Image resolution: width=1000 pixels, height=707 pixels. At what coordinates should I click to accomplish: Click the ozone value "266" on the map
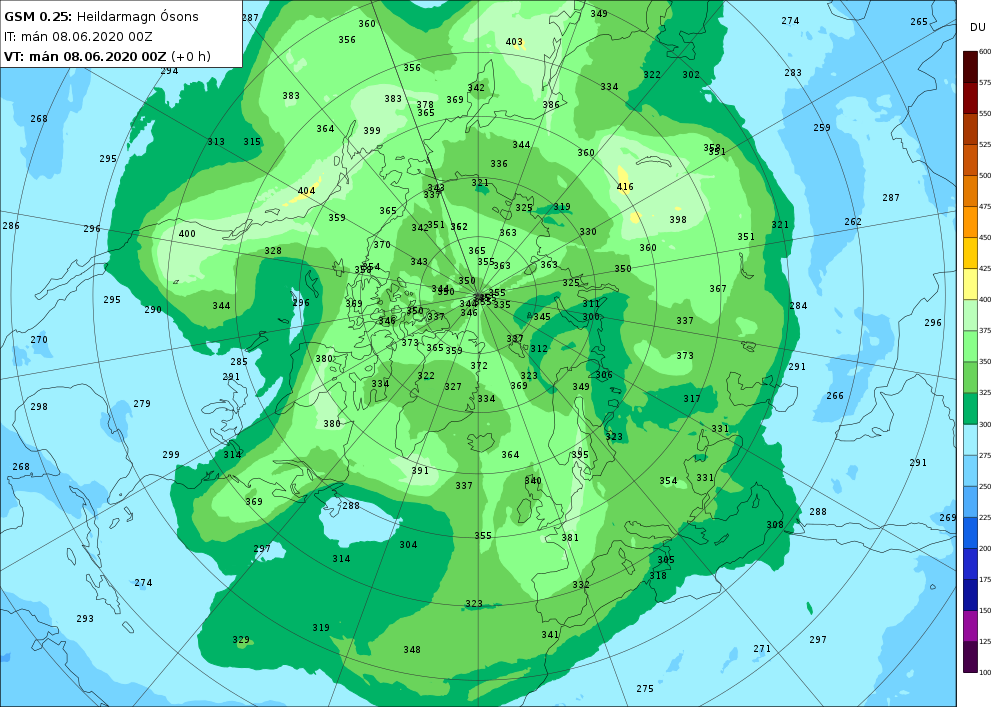point(835,396)
